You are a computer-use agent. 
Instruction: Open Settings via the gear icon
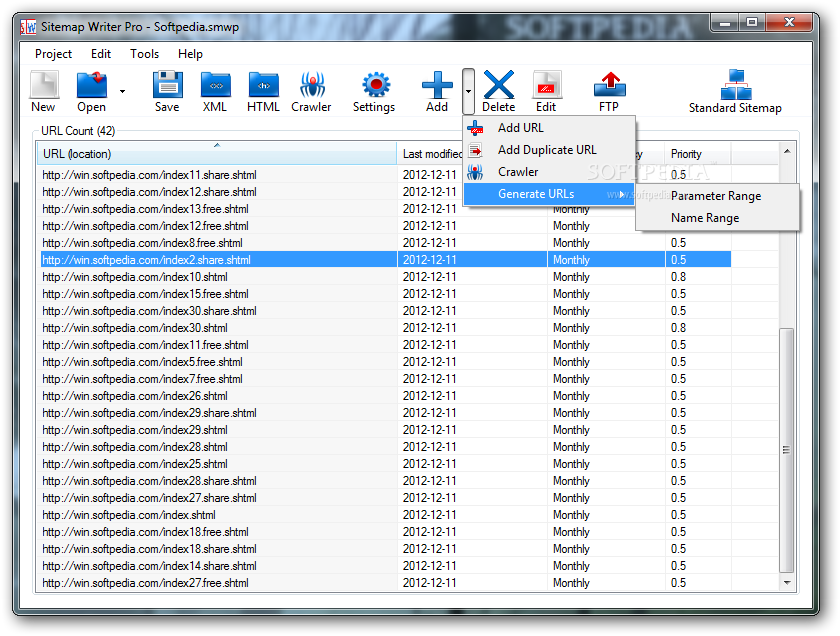point(374,85)
